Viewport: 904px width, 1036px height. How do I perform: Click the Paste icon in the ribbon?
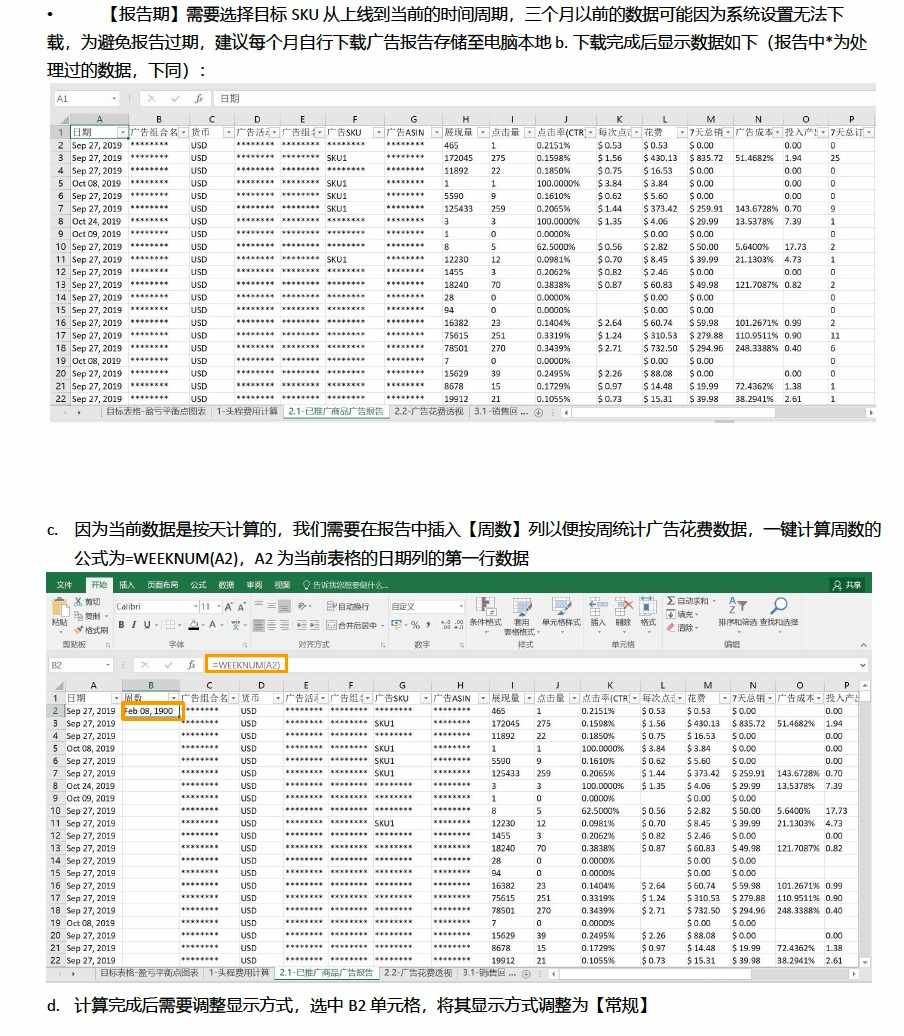click(60, 606)
